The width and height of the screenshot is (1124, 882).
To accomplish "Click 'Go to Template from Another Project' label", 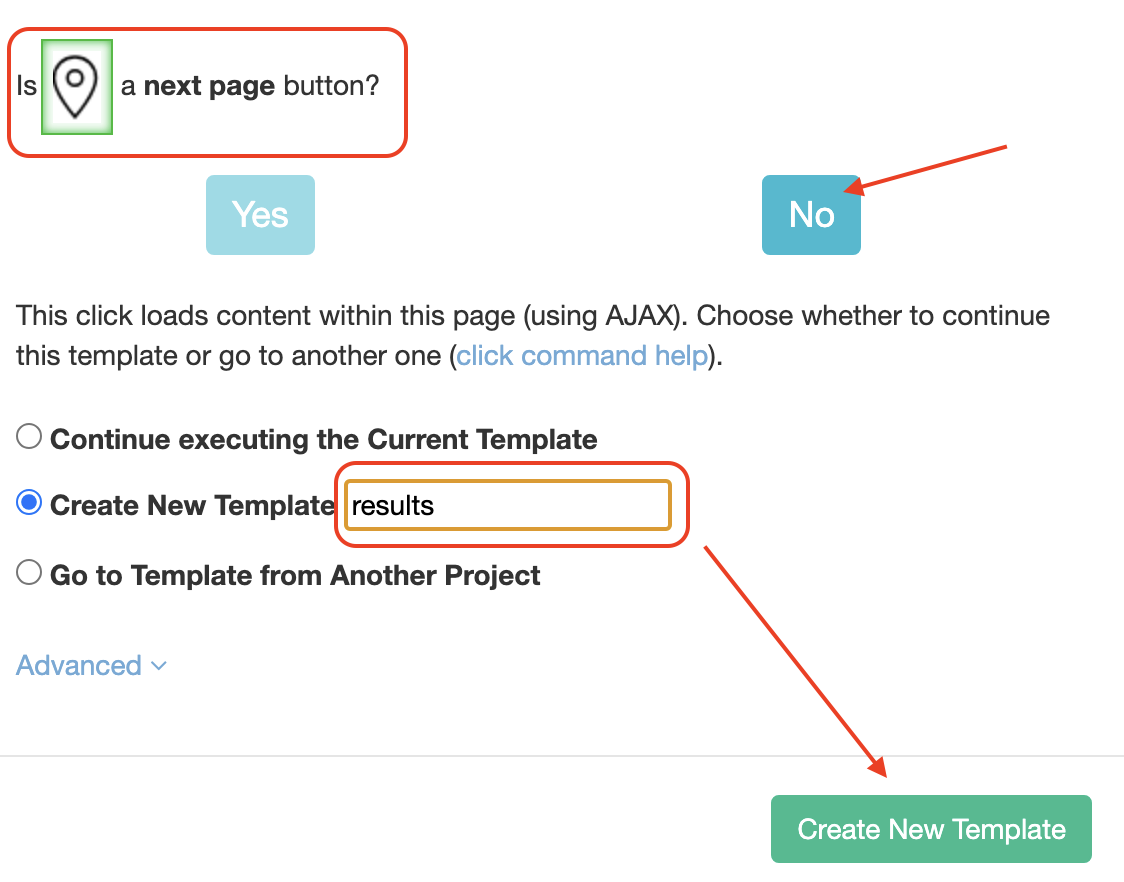I will pyautogui.click(x=295, y=575).
